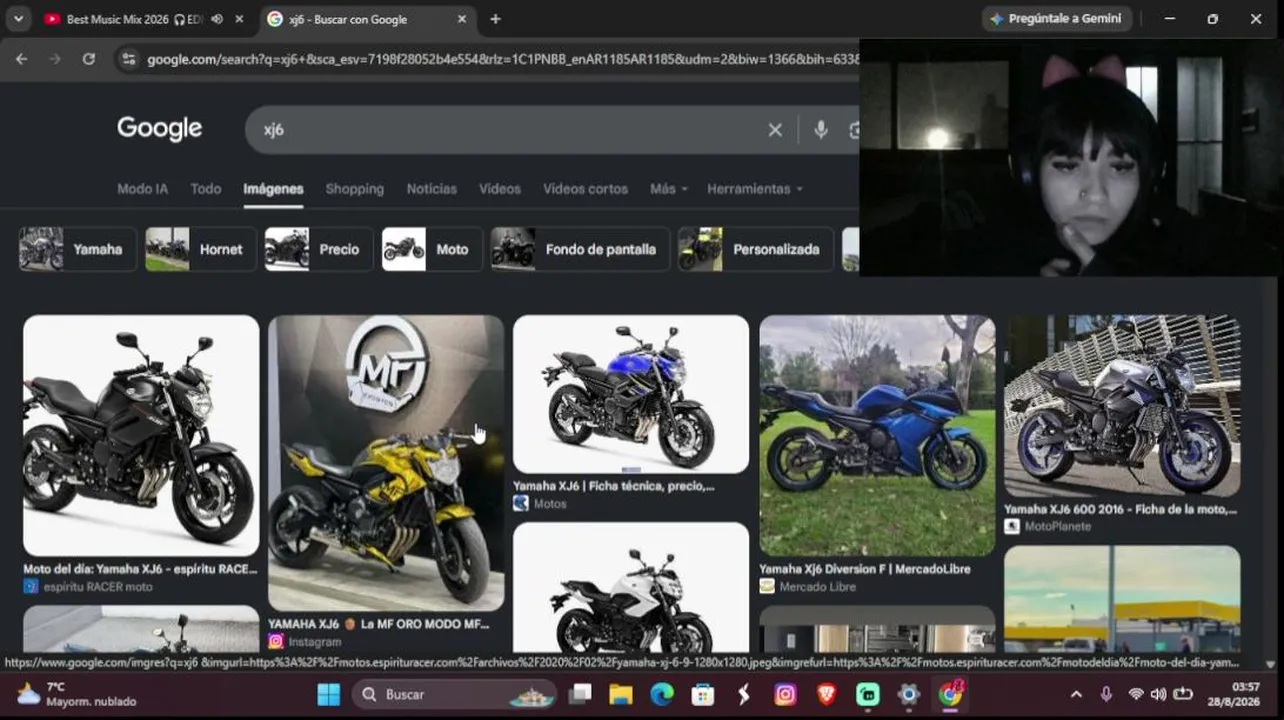
Task: Clear the Google search query
Action: [775, 130]
